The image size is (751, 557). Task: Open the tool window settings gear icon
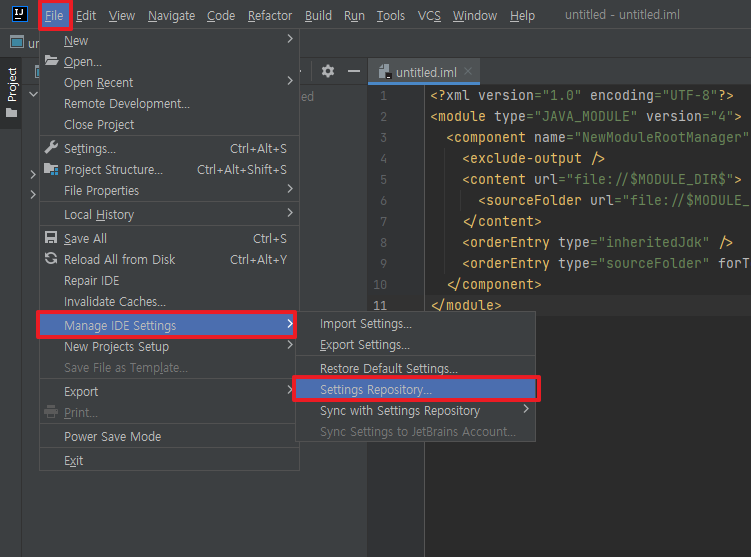(x=328, y=71)
